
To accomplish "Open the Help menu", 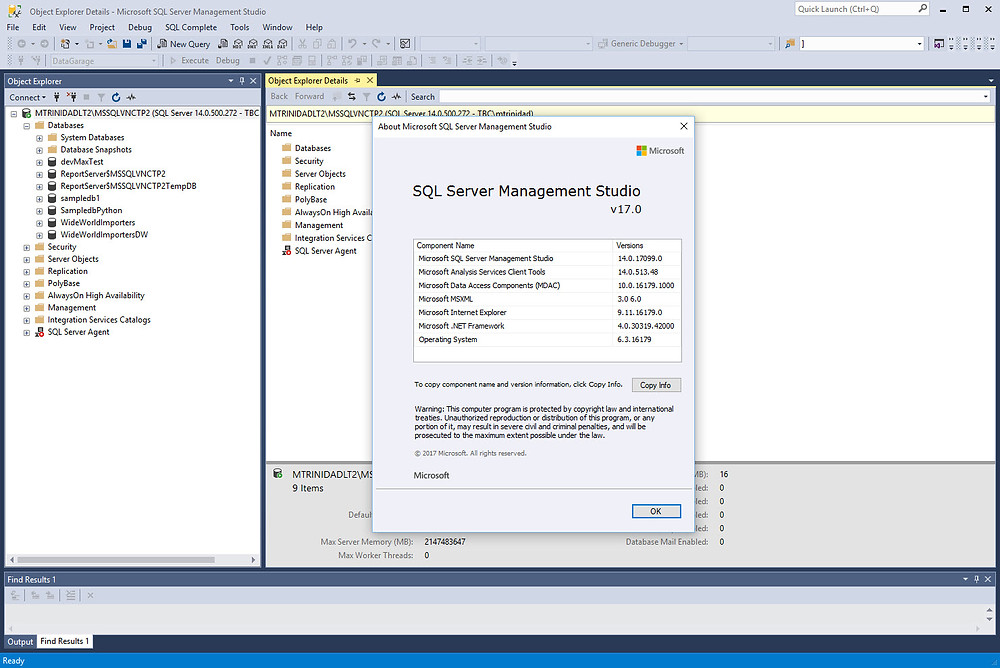I will tap(314, 27).
